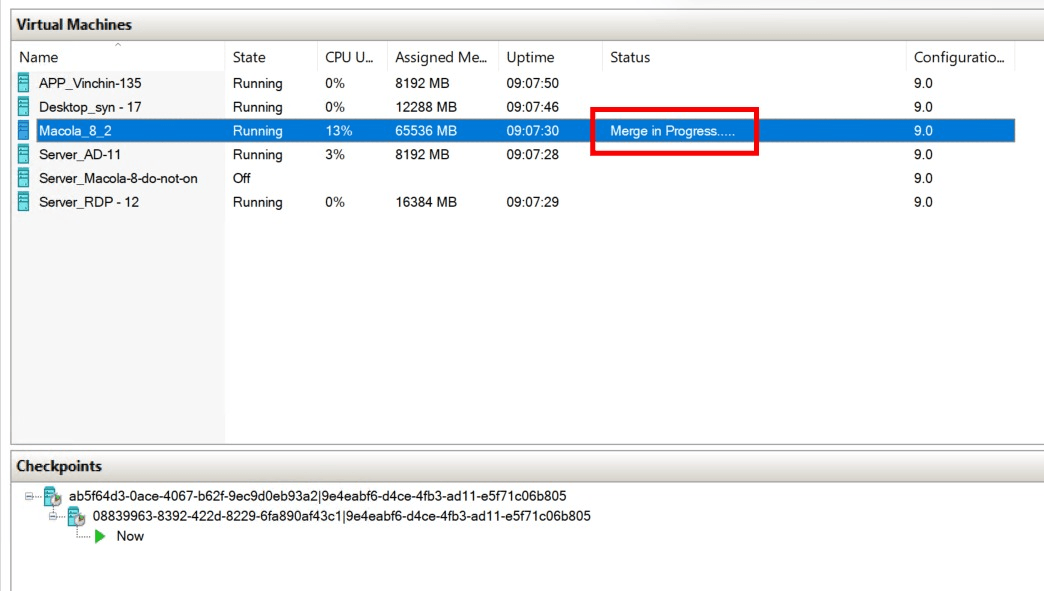Sort by the Status column header
The image size is (1044, 591).
[x=754, y=57]
